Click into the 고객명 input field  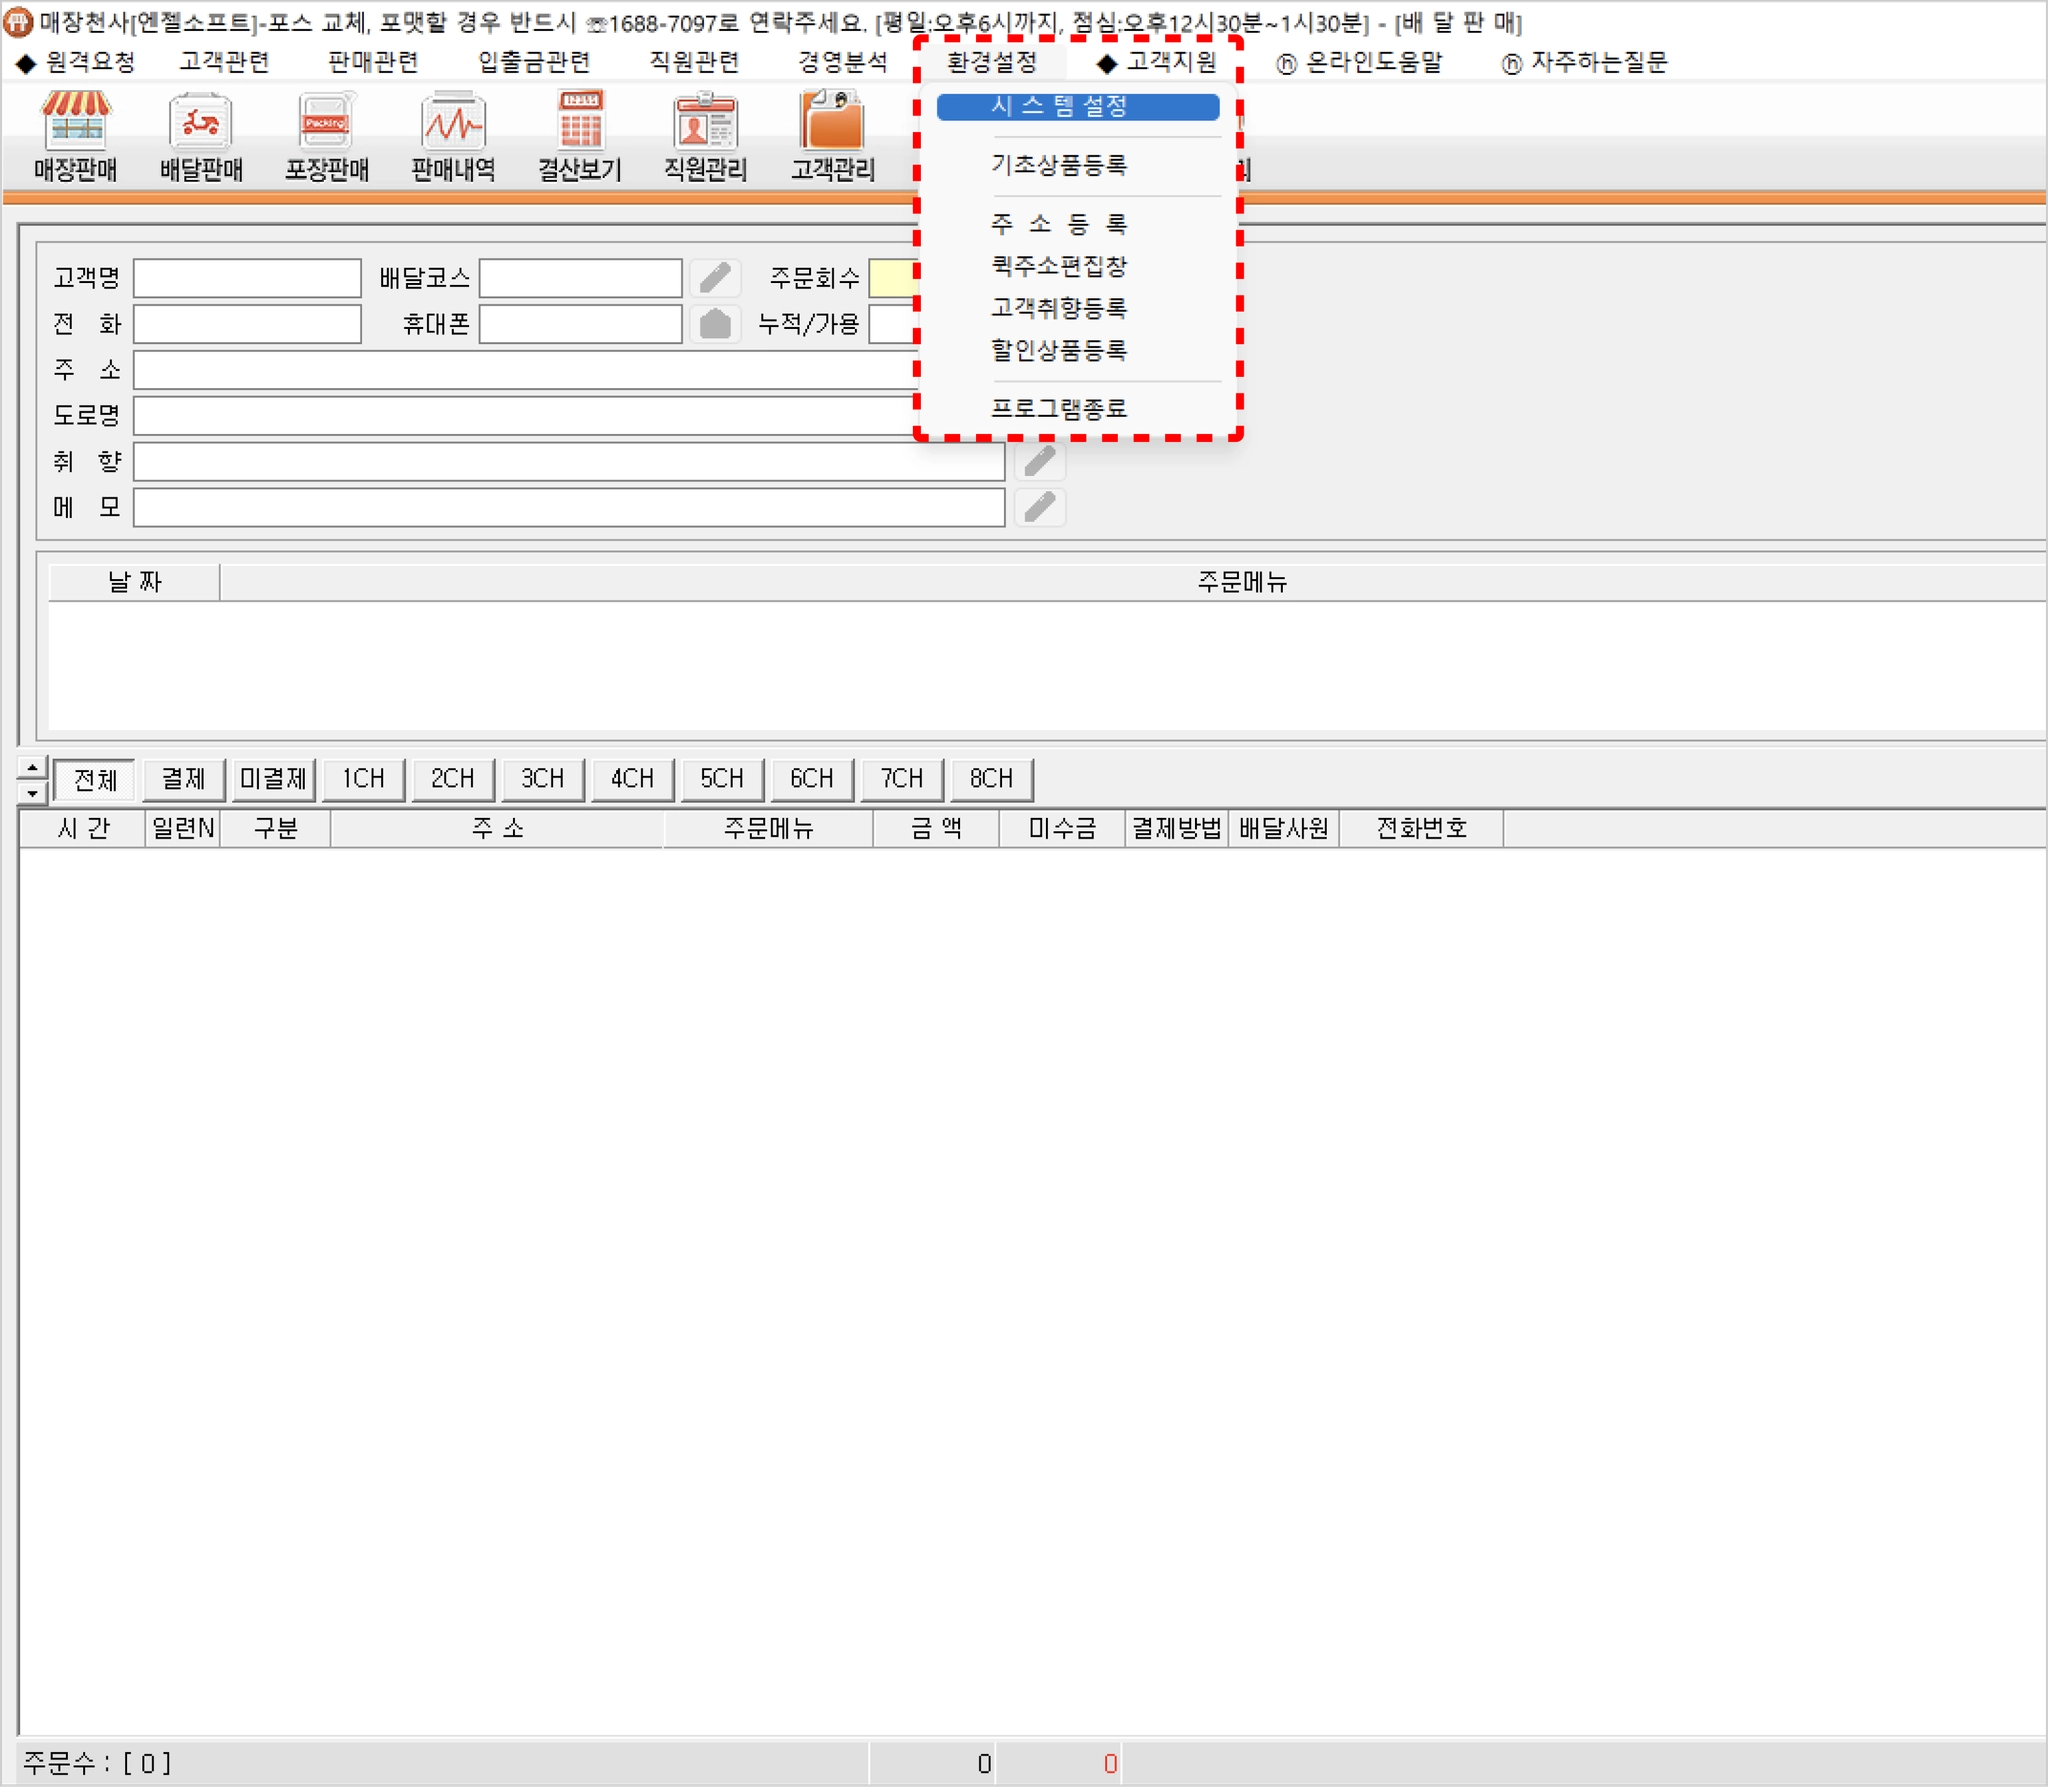pos(247,278)
